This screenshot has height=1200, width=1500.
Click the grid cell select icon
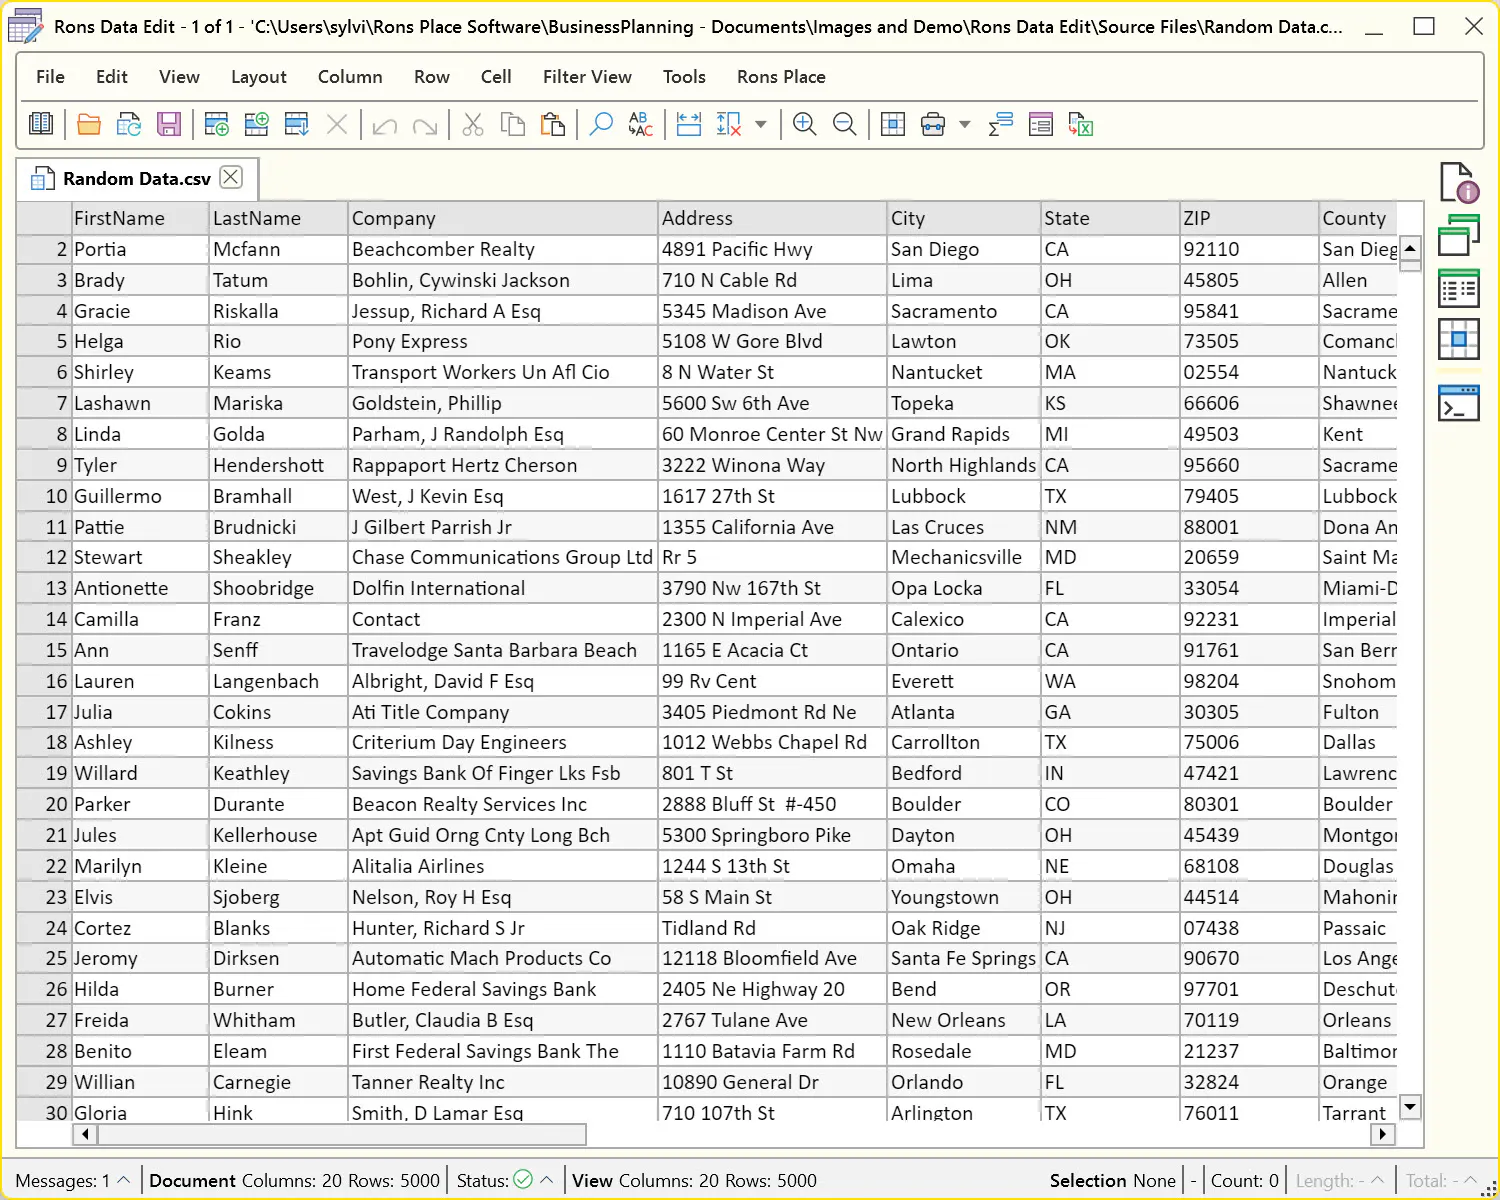pos(893,124)
